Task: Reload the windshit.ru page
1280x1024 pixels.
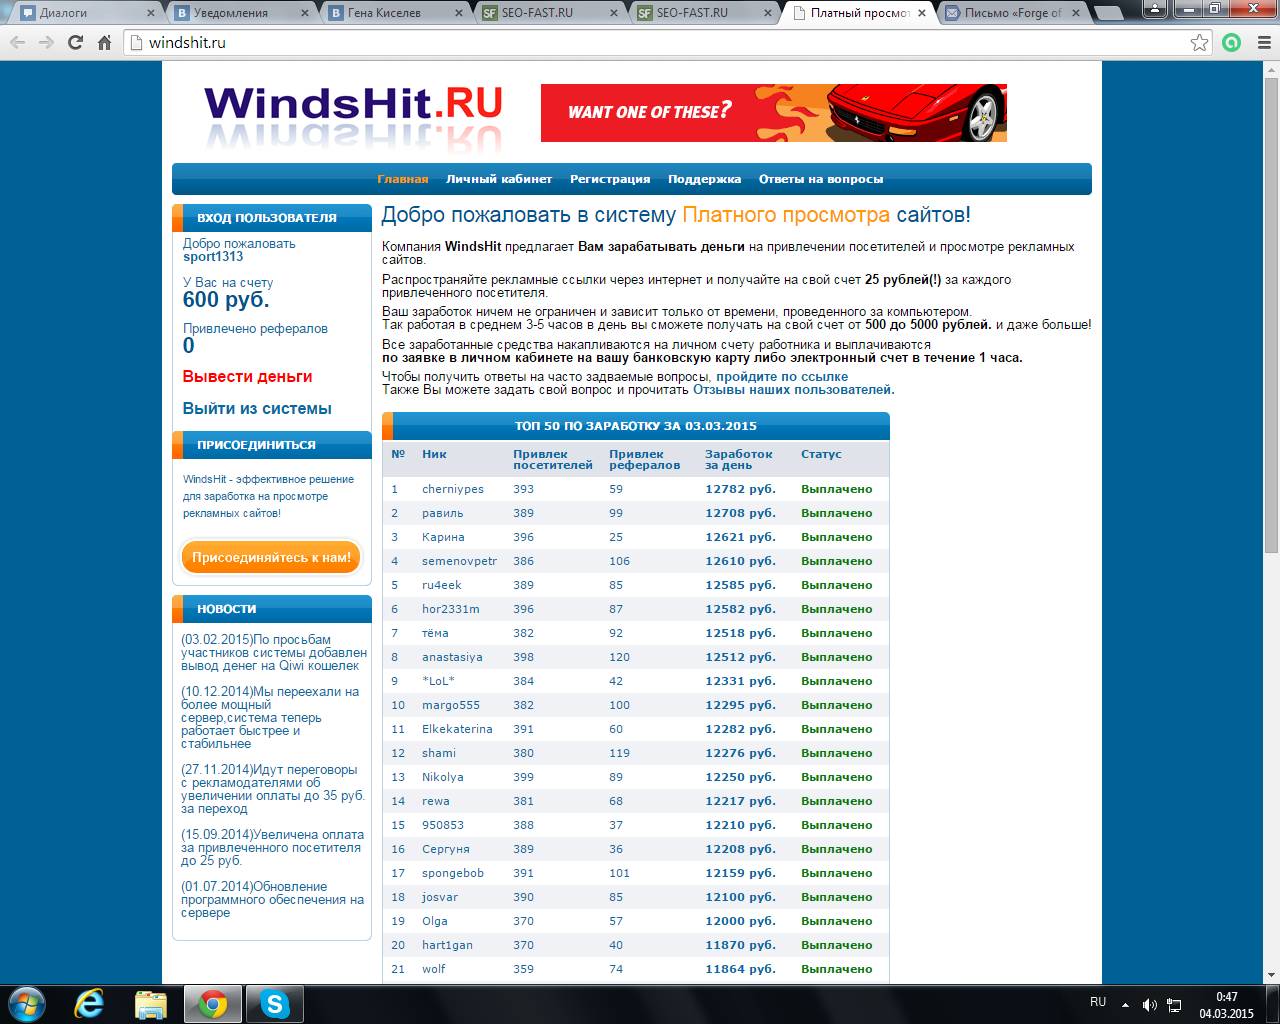Action: 75,43
